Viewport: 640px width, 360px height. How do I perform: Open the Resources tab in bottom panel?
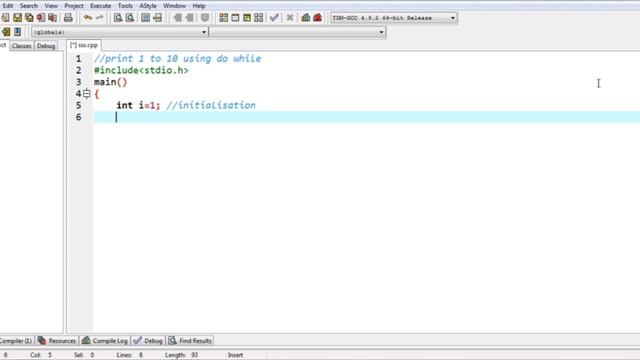(x=57, y=340)
